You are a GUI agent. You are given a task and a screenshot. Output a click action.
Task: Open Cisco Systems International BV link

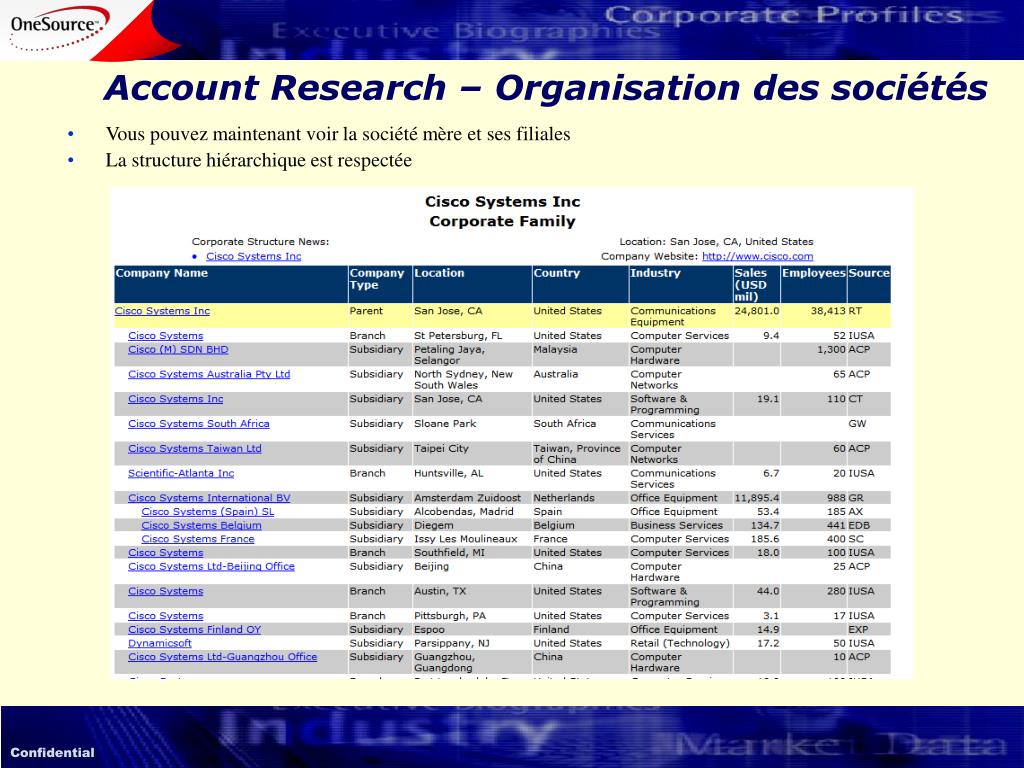(x=209, y=498)
